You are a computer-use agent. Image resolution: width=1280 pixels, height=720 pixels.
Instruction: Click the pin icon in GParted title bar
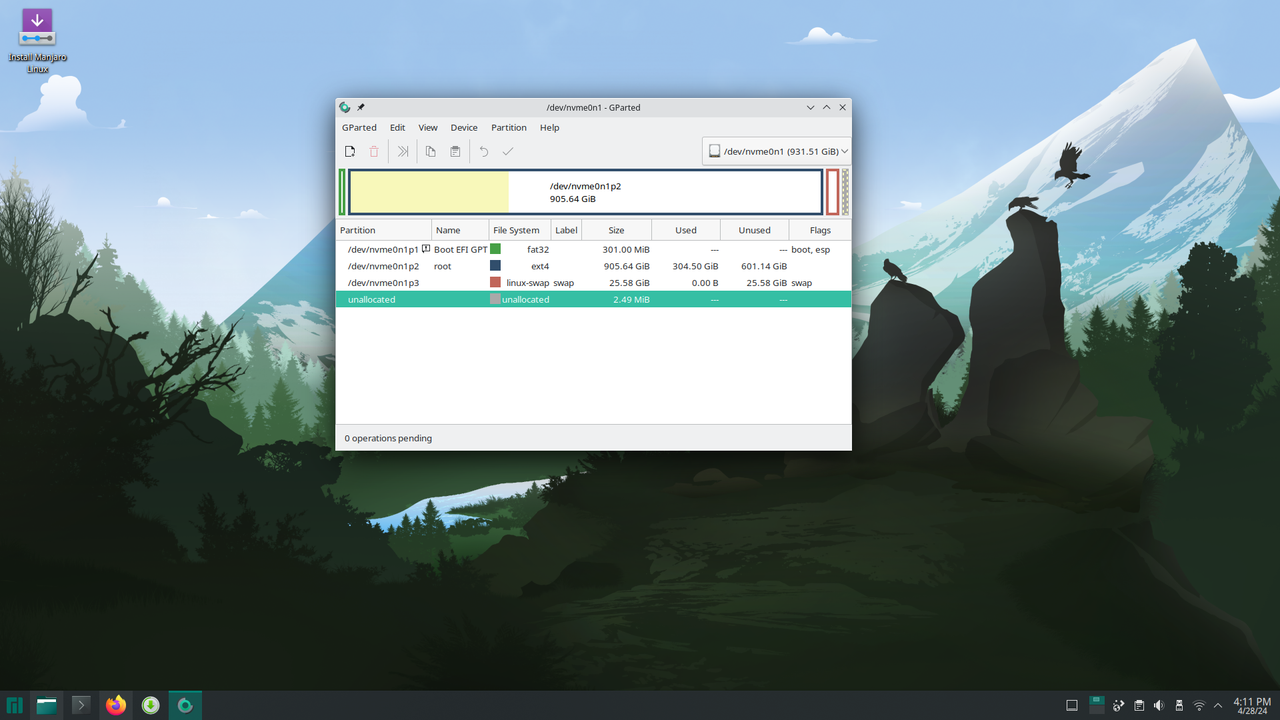(361, 107)
